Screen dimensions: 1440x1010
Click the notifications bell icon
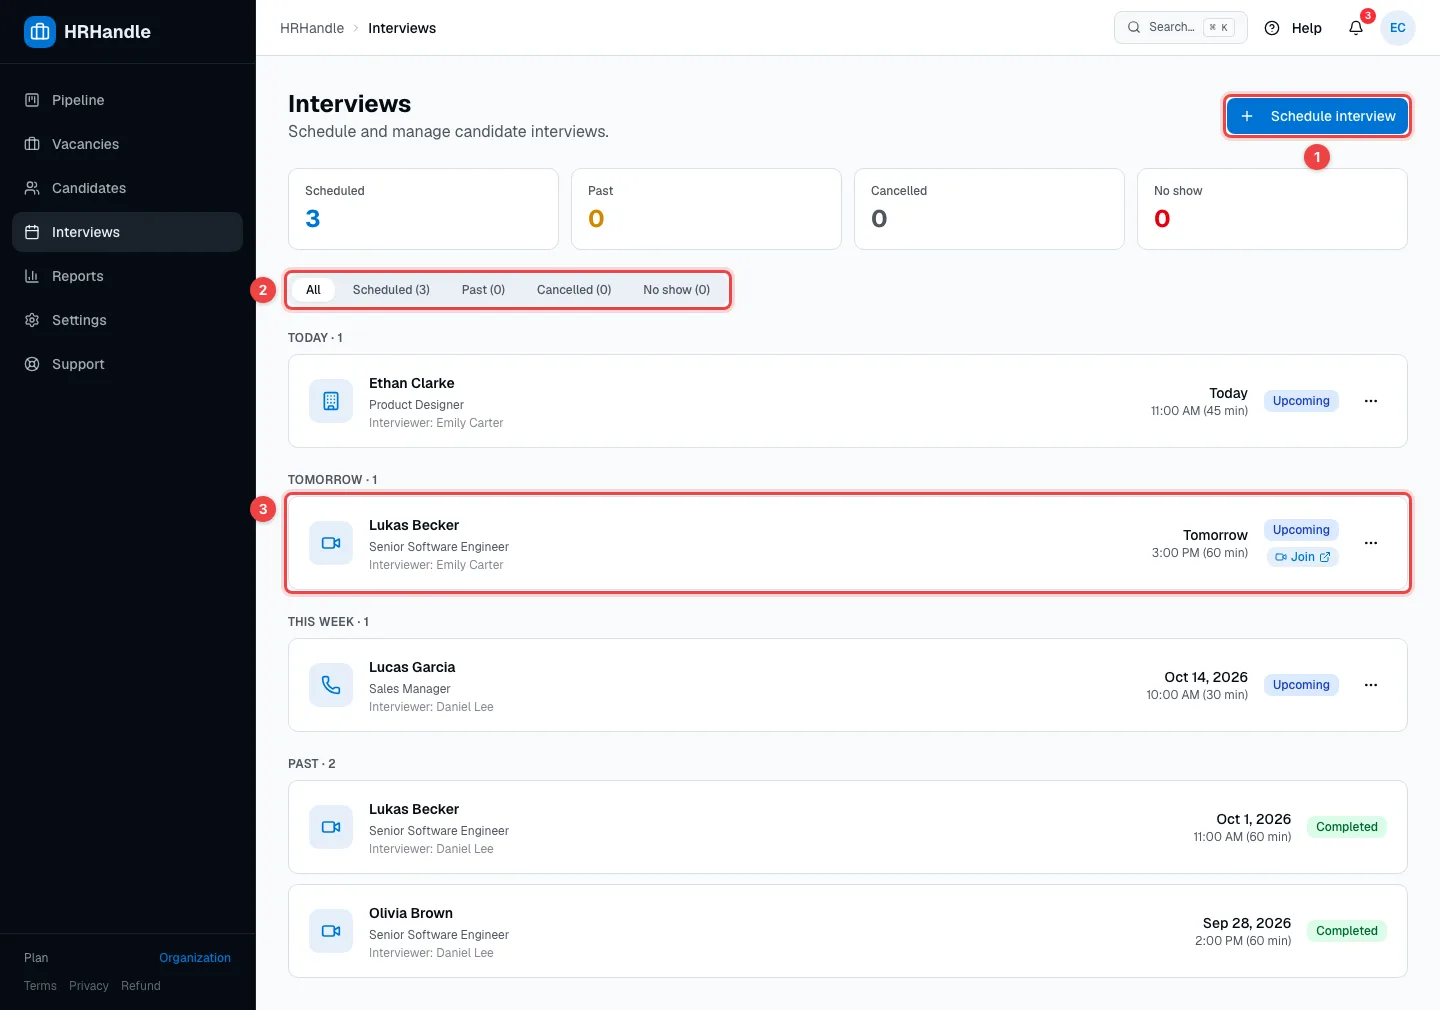click(x=1356, y=28)
